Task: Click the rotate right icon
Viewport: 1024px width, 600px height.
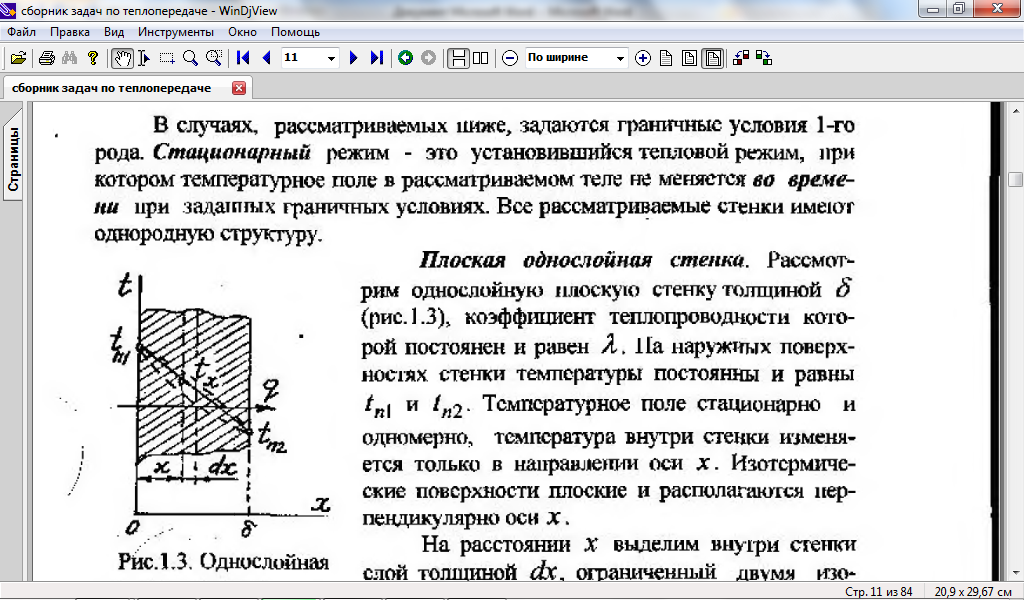Action: pyautogui.click(x=763, y=58)
